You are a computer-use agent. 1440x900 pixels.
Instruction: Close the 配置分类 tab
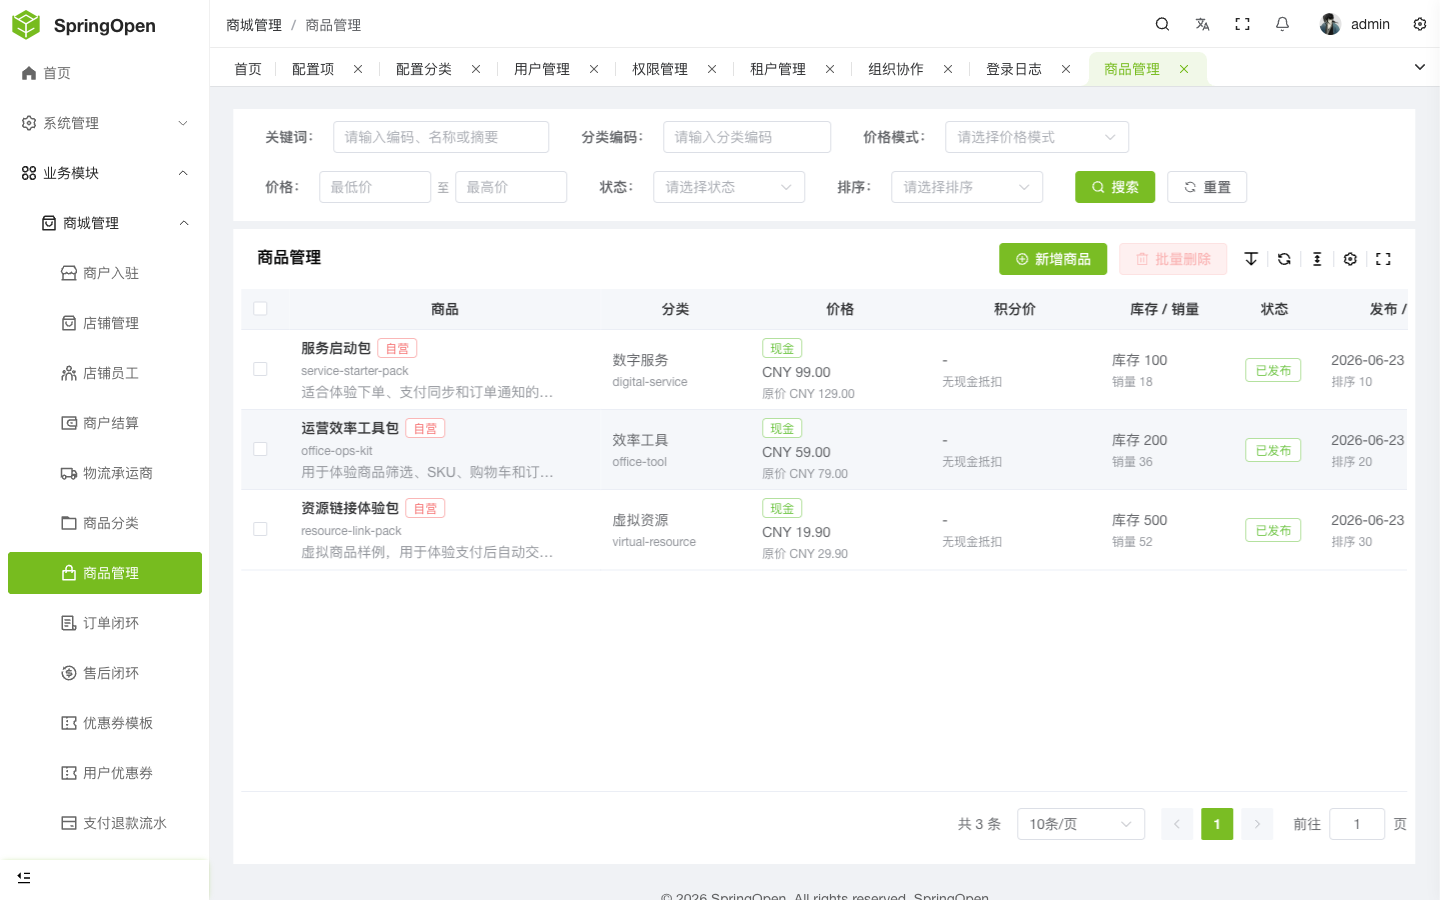(x=476, y=69)
